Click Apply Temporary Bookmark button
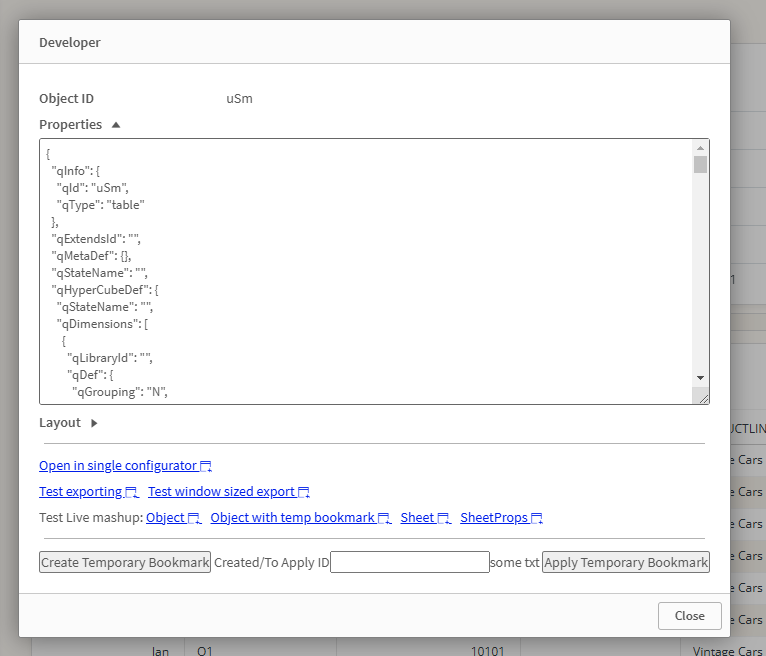 [x=626, y=562]
